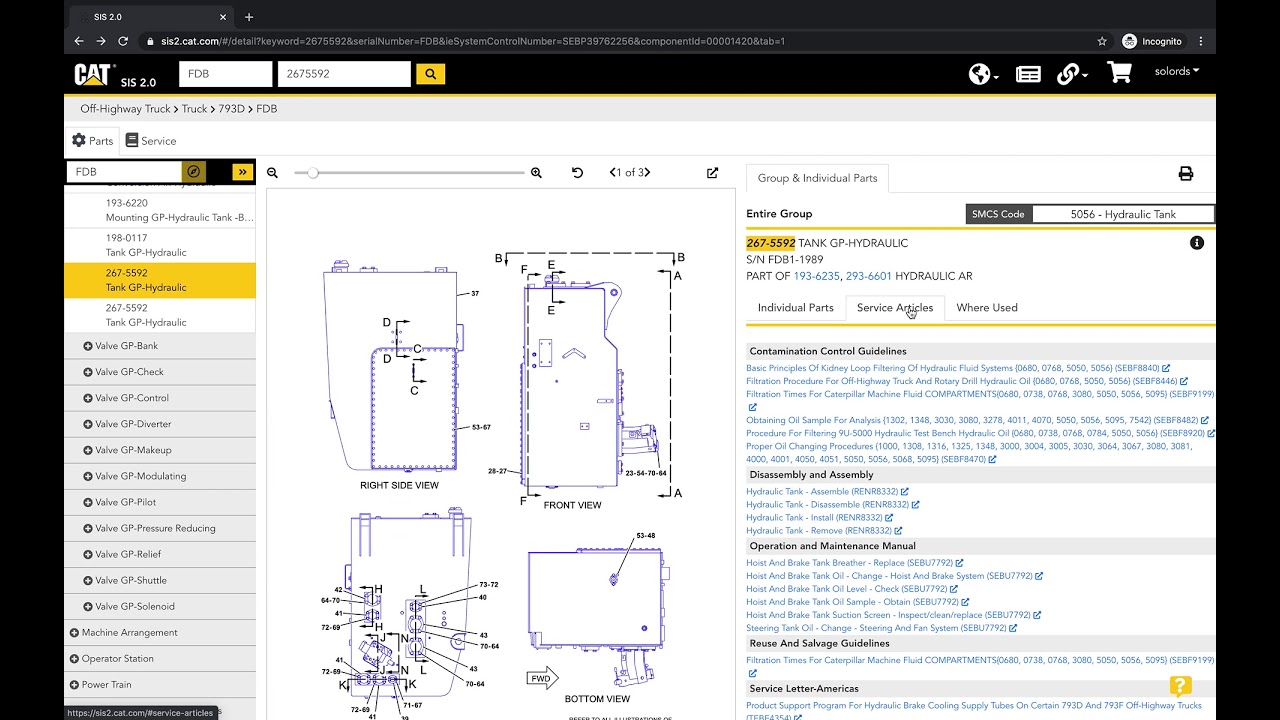Expand Valve GP-Check group
The image size is (1280, 720).
click(88, 372)
